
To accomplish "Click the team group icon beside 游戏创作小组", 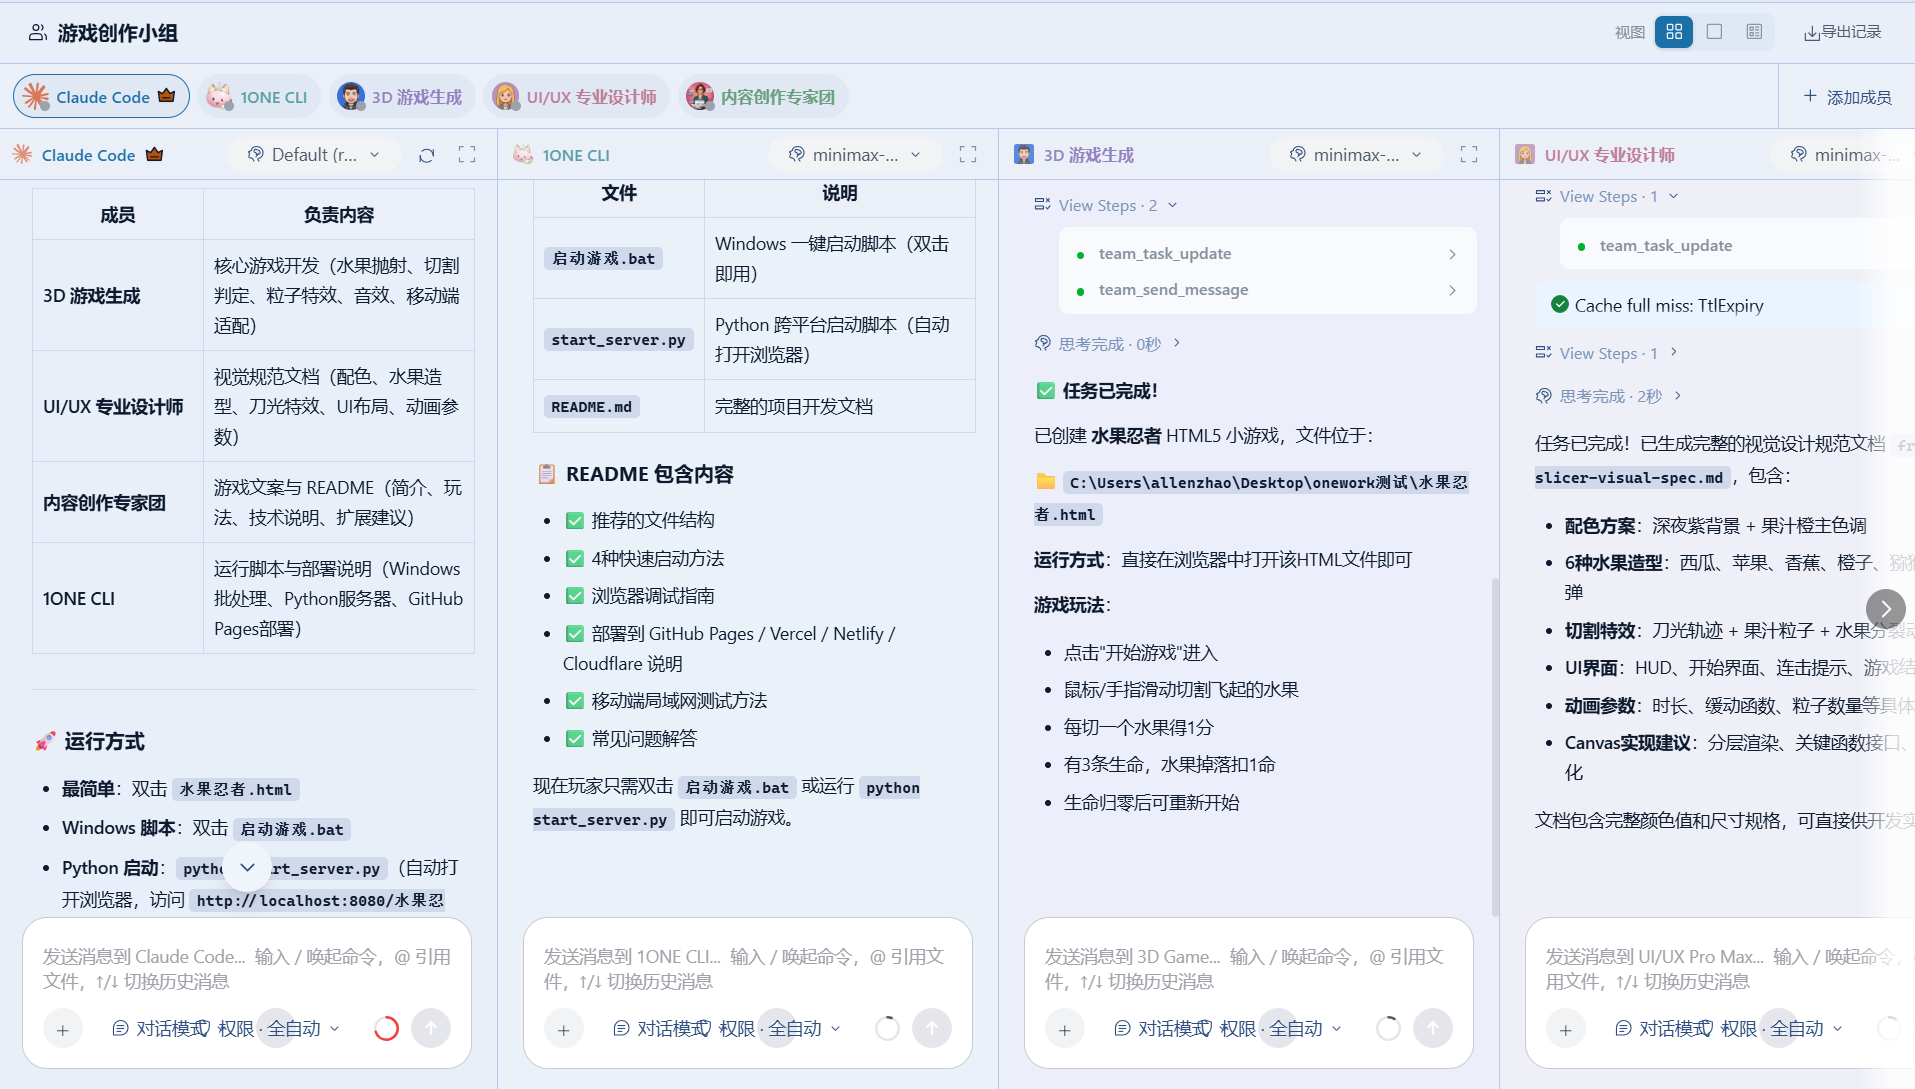I will 37,33.
